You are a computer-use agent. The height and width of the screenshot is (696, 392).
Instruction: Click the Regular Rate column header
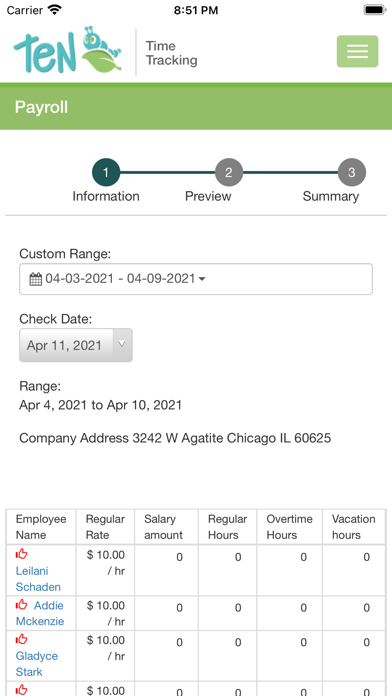pyautogui.click(x=105, y=527)
